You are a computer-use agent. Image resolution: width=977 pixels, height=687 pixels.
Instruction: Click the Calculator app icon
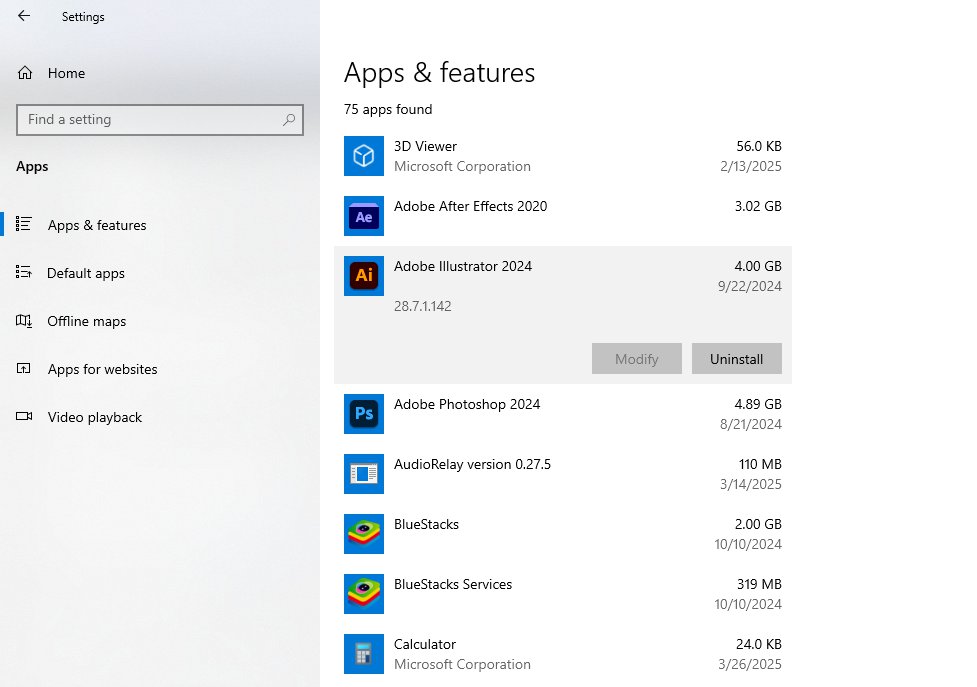coord(364,654)
